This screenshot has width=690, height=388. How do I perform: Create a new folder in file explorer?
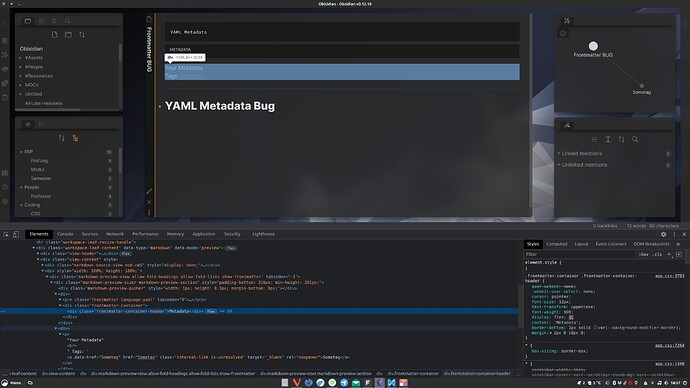(x=68, y=34)
